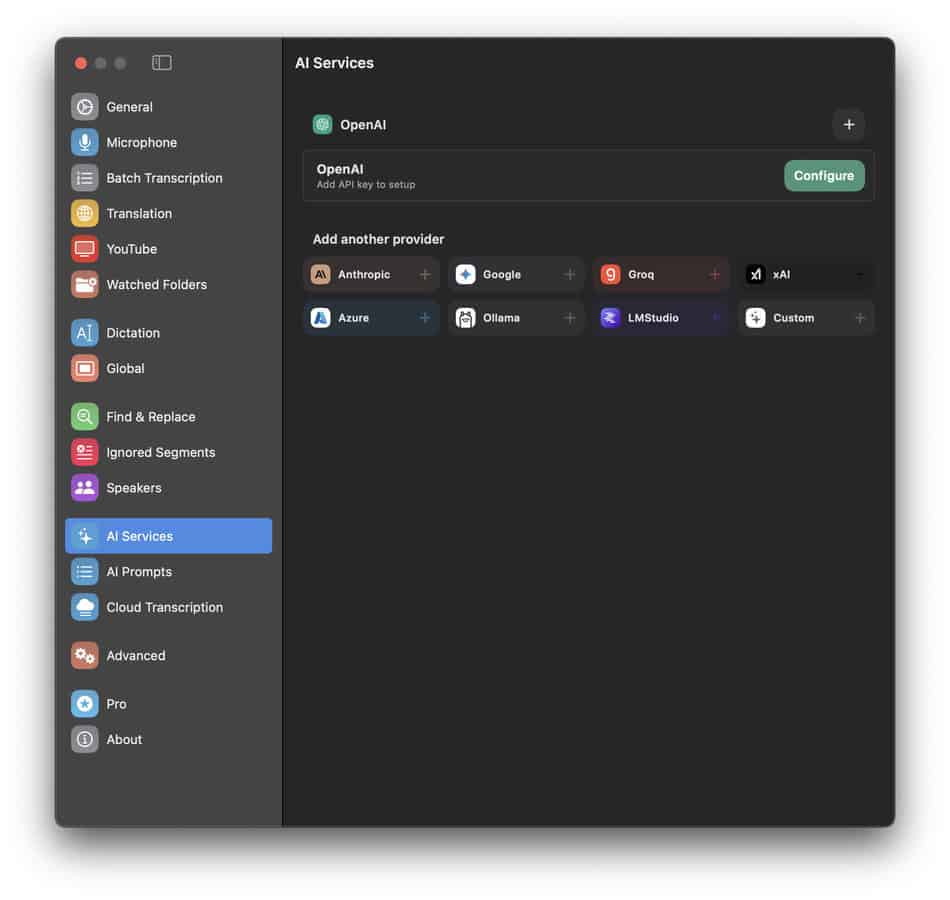Go to AI Prompts in sidebar

click(139, 572)
